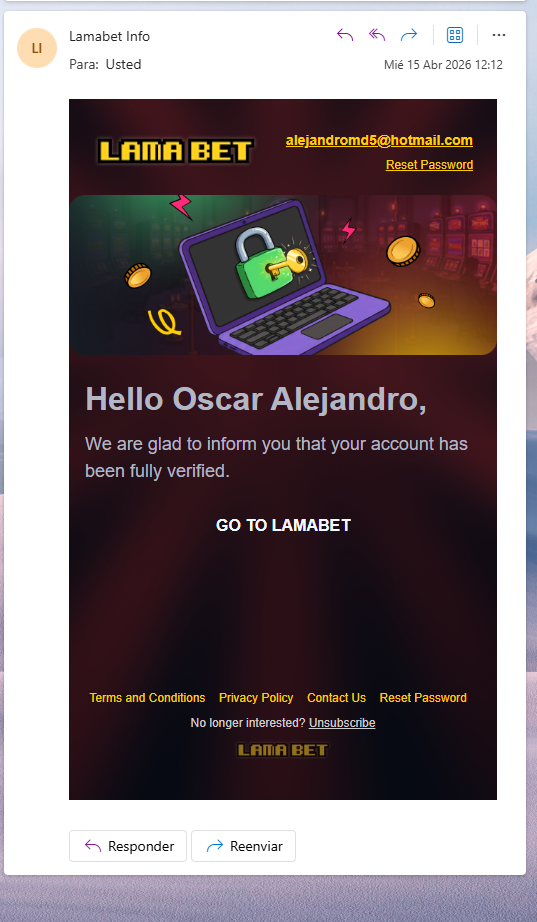Click the Lama Bet logo at top
The height and width of the screenshot is (922, 537).
(175, 152)
